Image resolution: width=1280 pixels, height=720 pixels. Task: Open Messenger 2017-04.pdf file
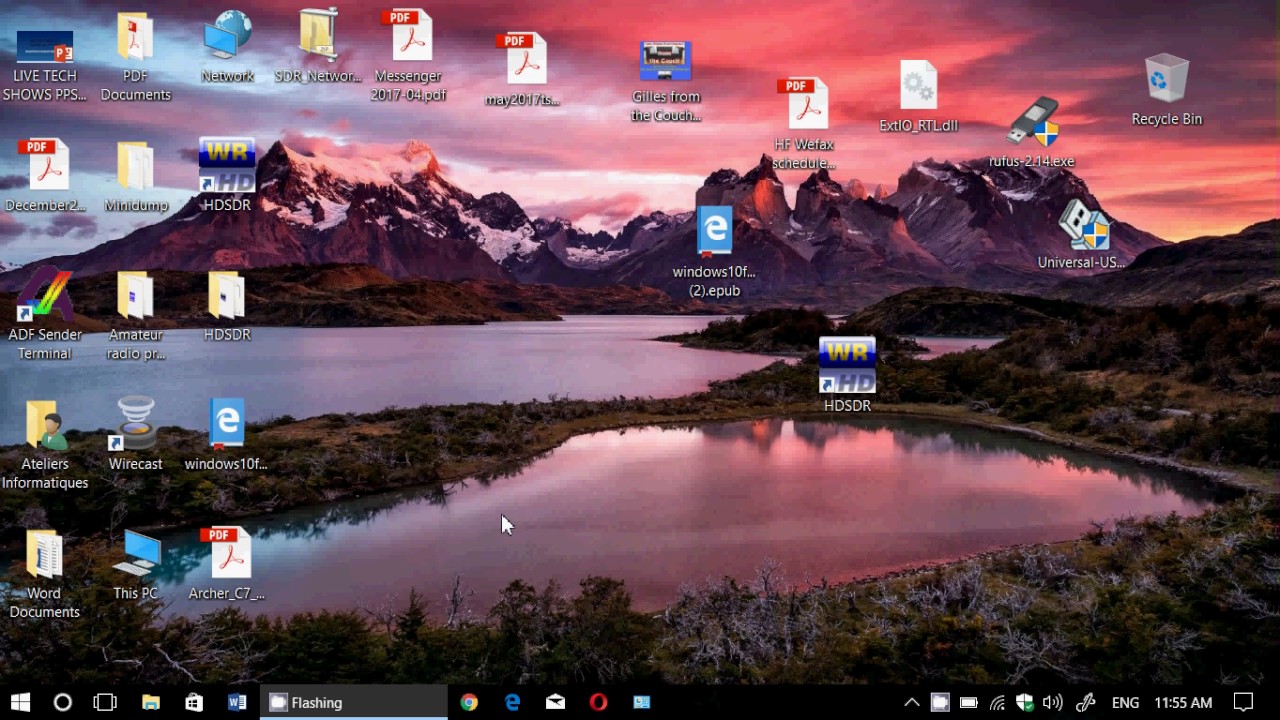[408, 57]
